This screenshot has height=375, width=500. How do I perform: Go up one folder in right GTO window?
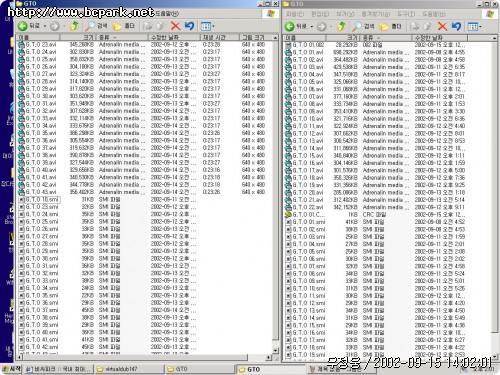[341, 26]
